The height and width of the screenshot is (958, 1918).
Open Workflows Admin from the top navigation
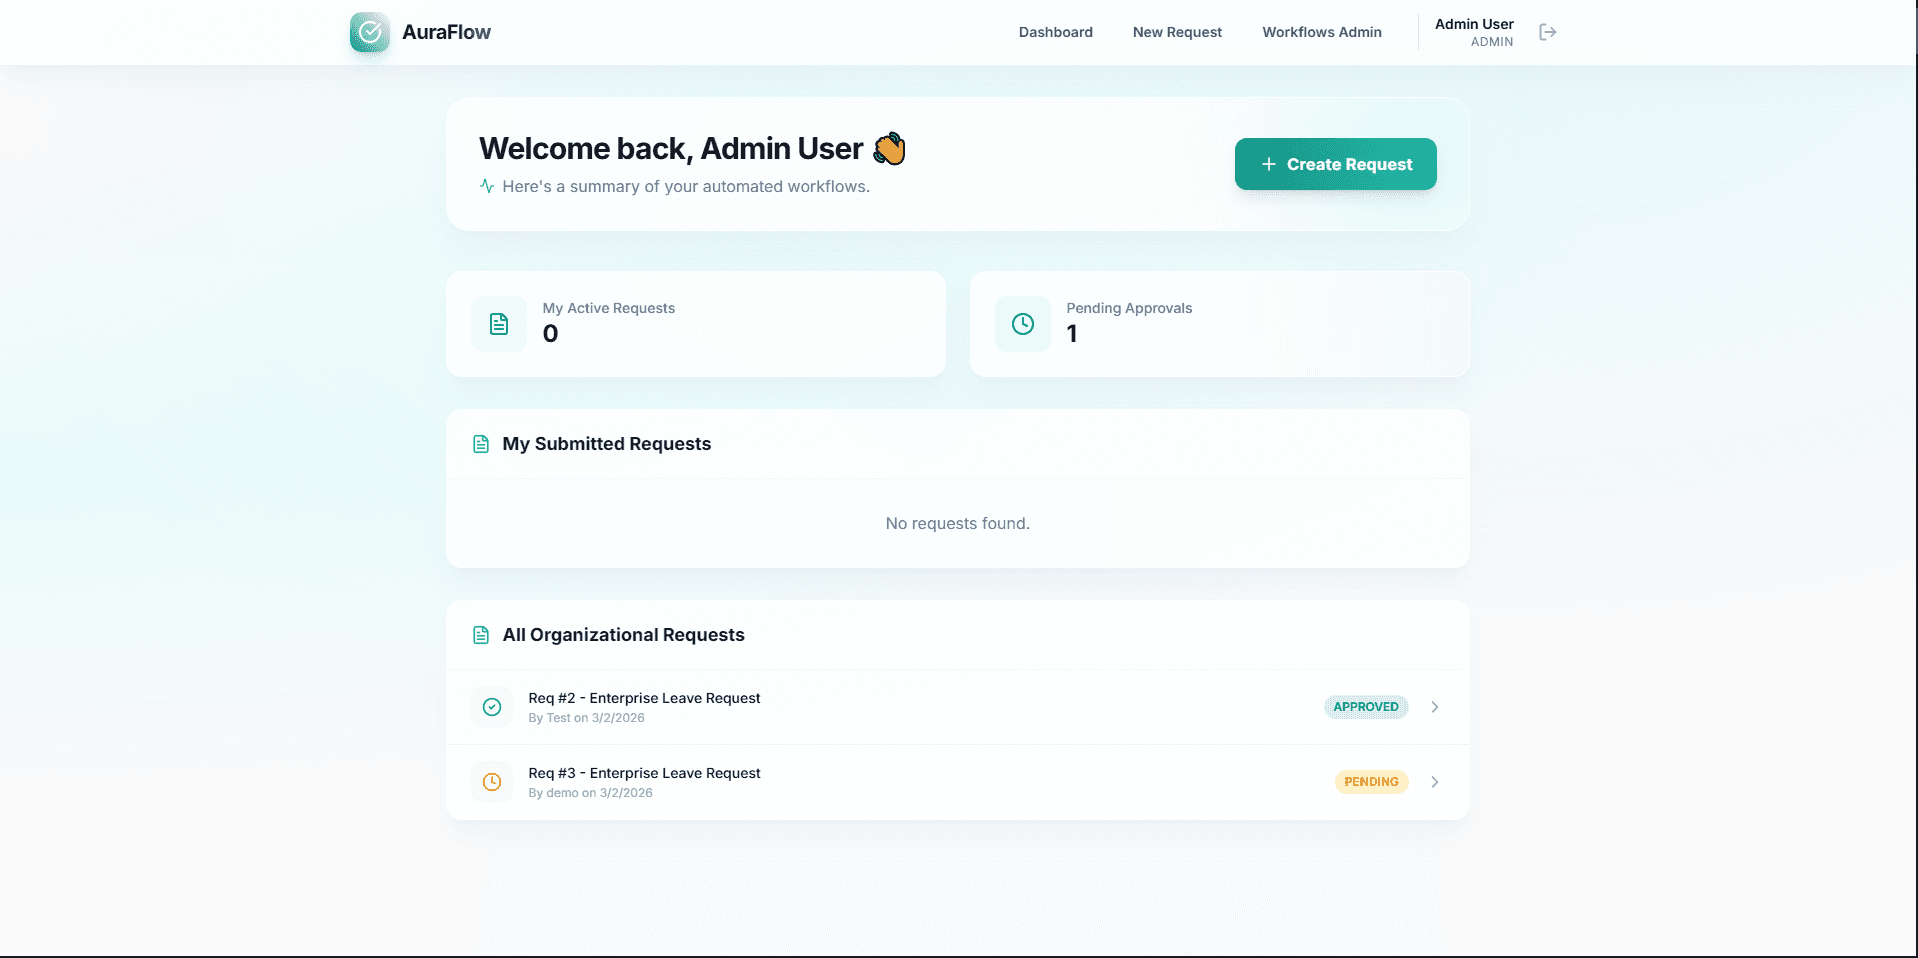1321,32
